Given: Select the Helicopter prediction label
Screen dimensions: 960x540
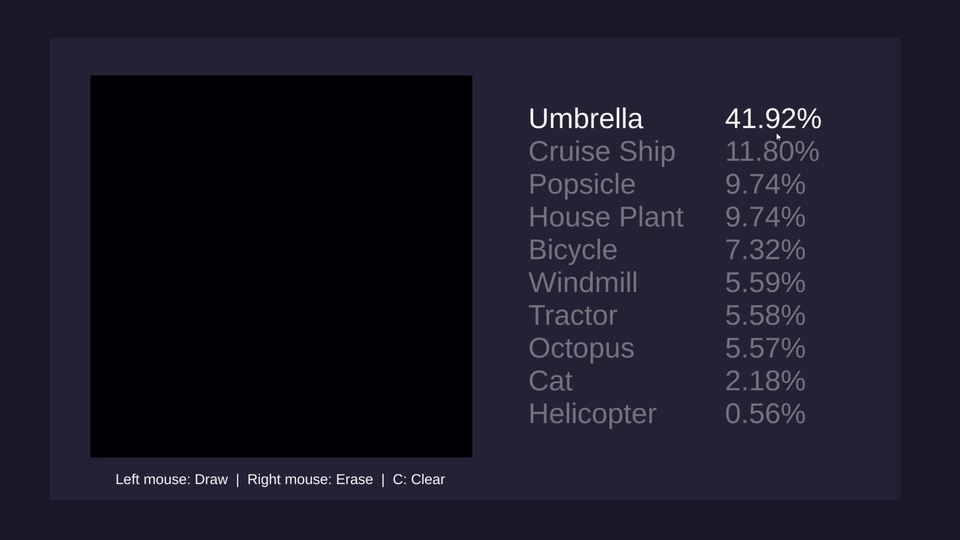Looking at the screenshot, I should pos(592,414).
